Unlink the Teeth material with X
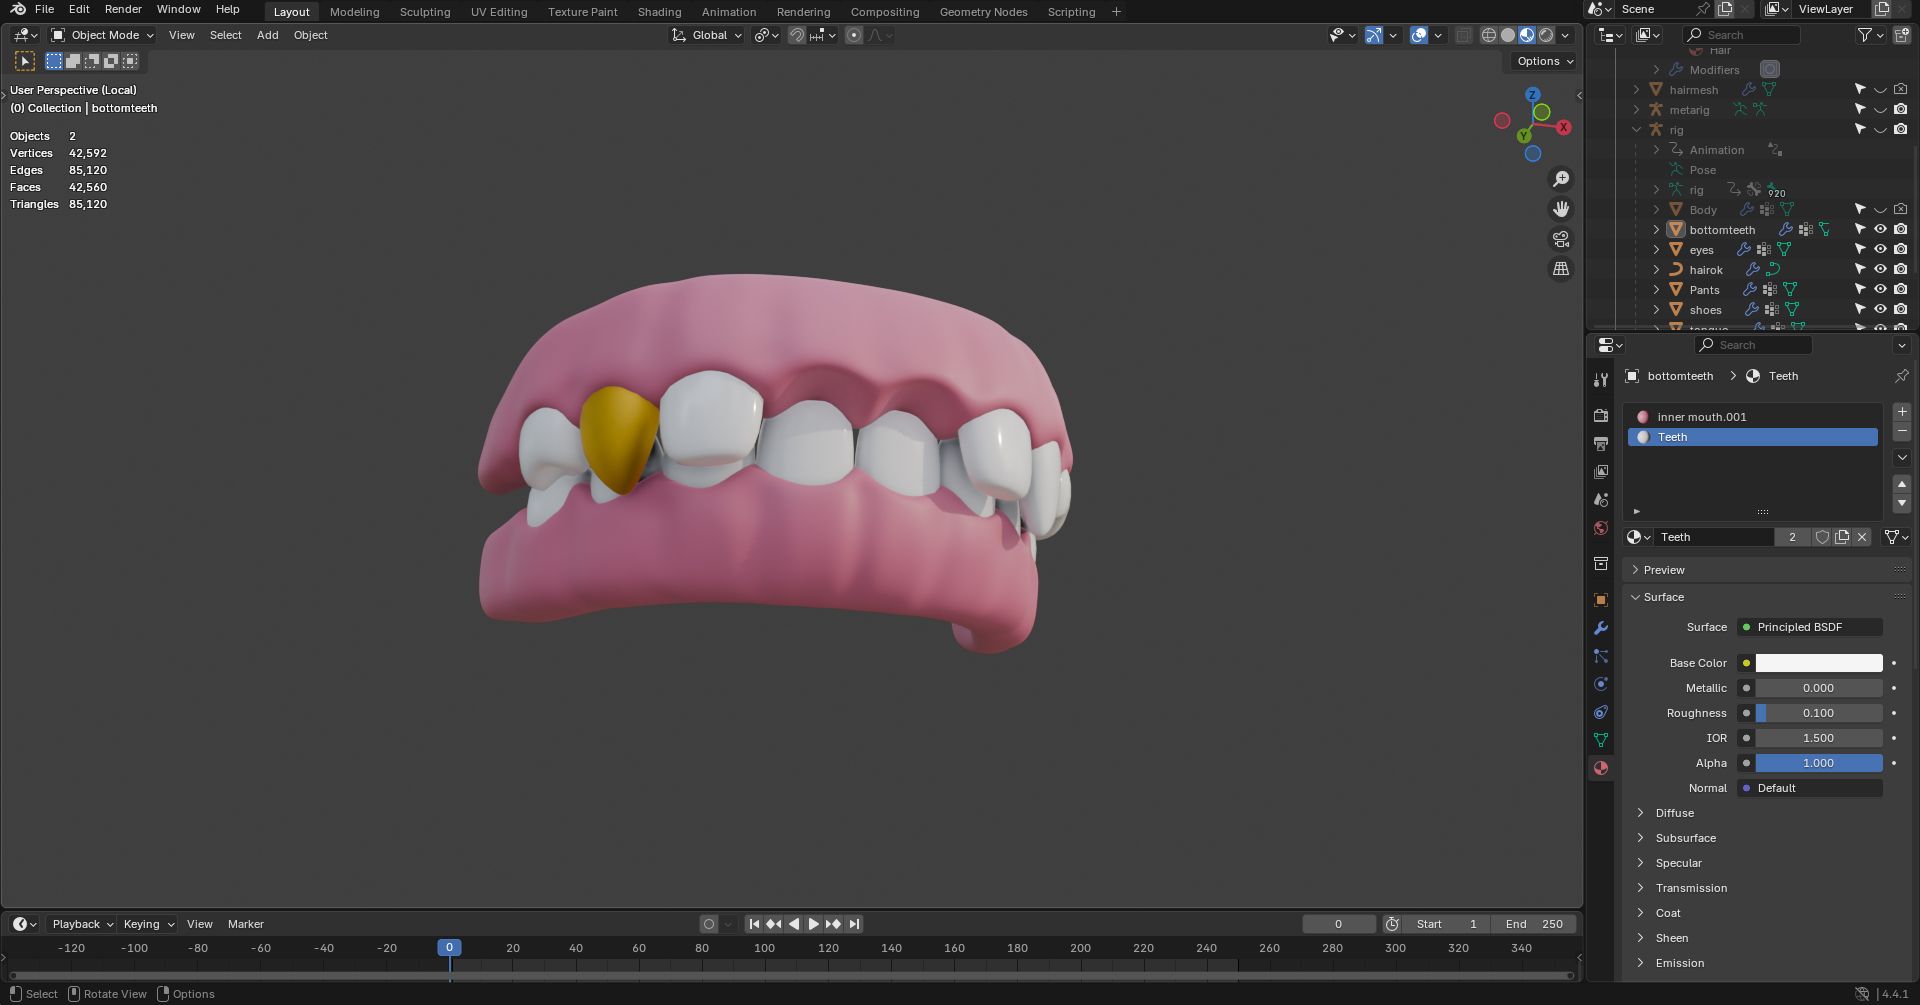The image size is (1920, 1005). tap(1862, 537)
